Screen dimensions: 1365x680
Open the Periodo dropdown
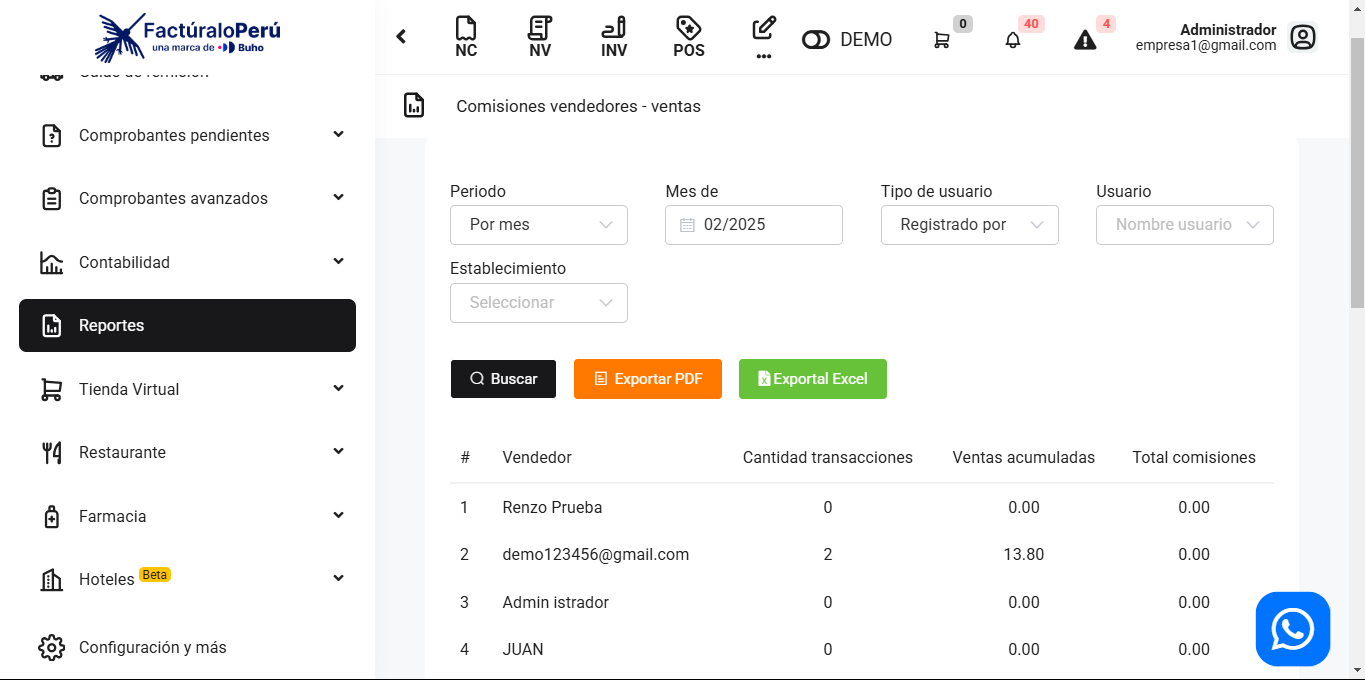539,225
